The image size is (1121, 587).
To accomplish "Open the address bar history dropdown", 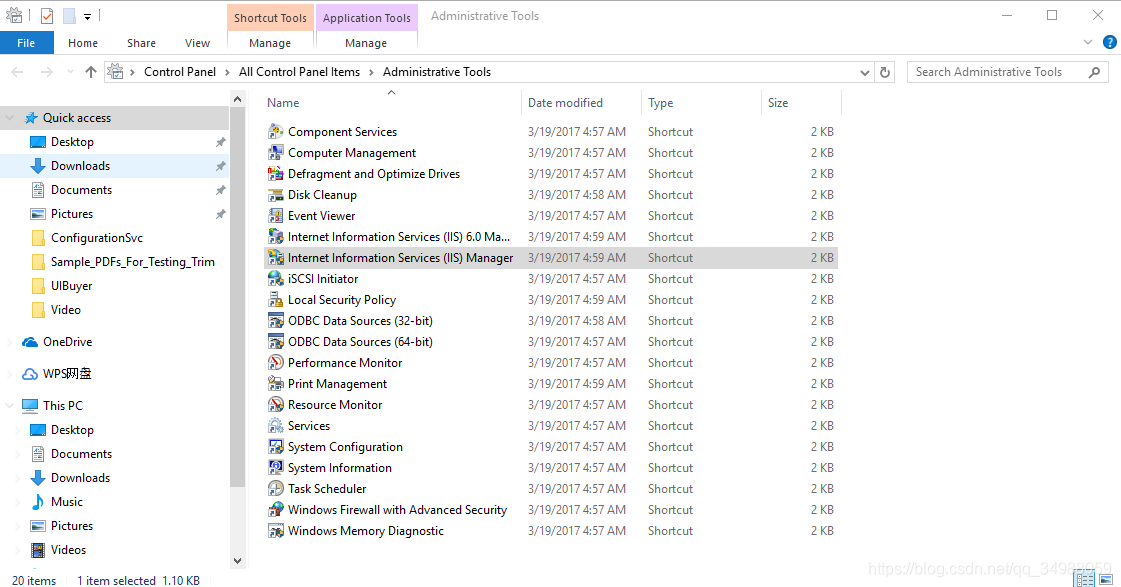I will (x=864, y=72).
